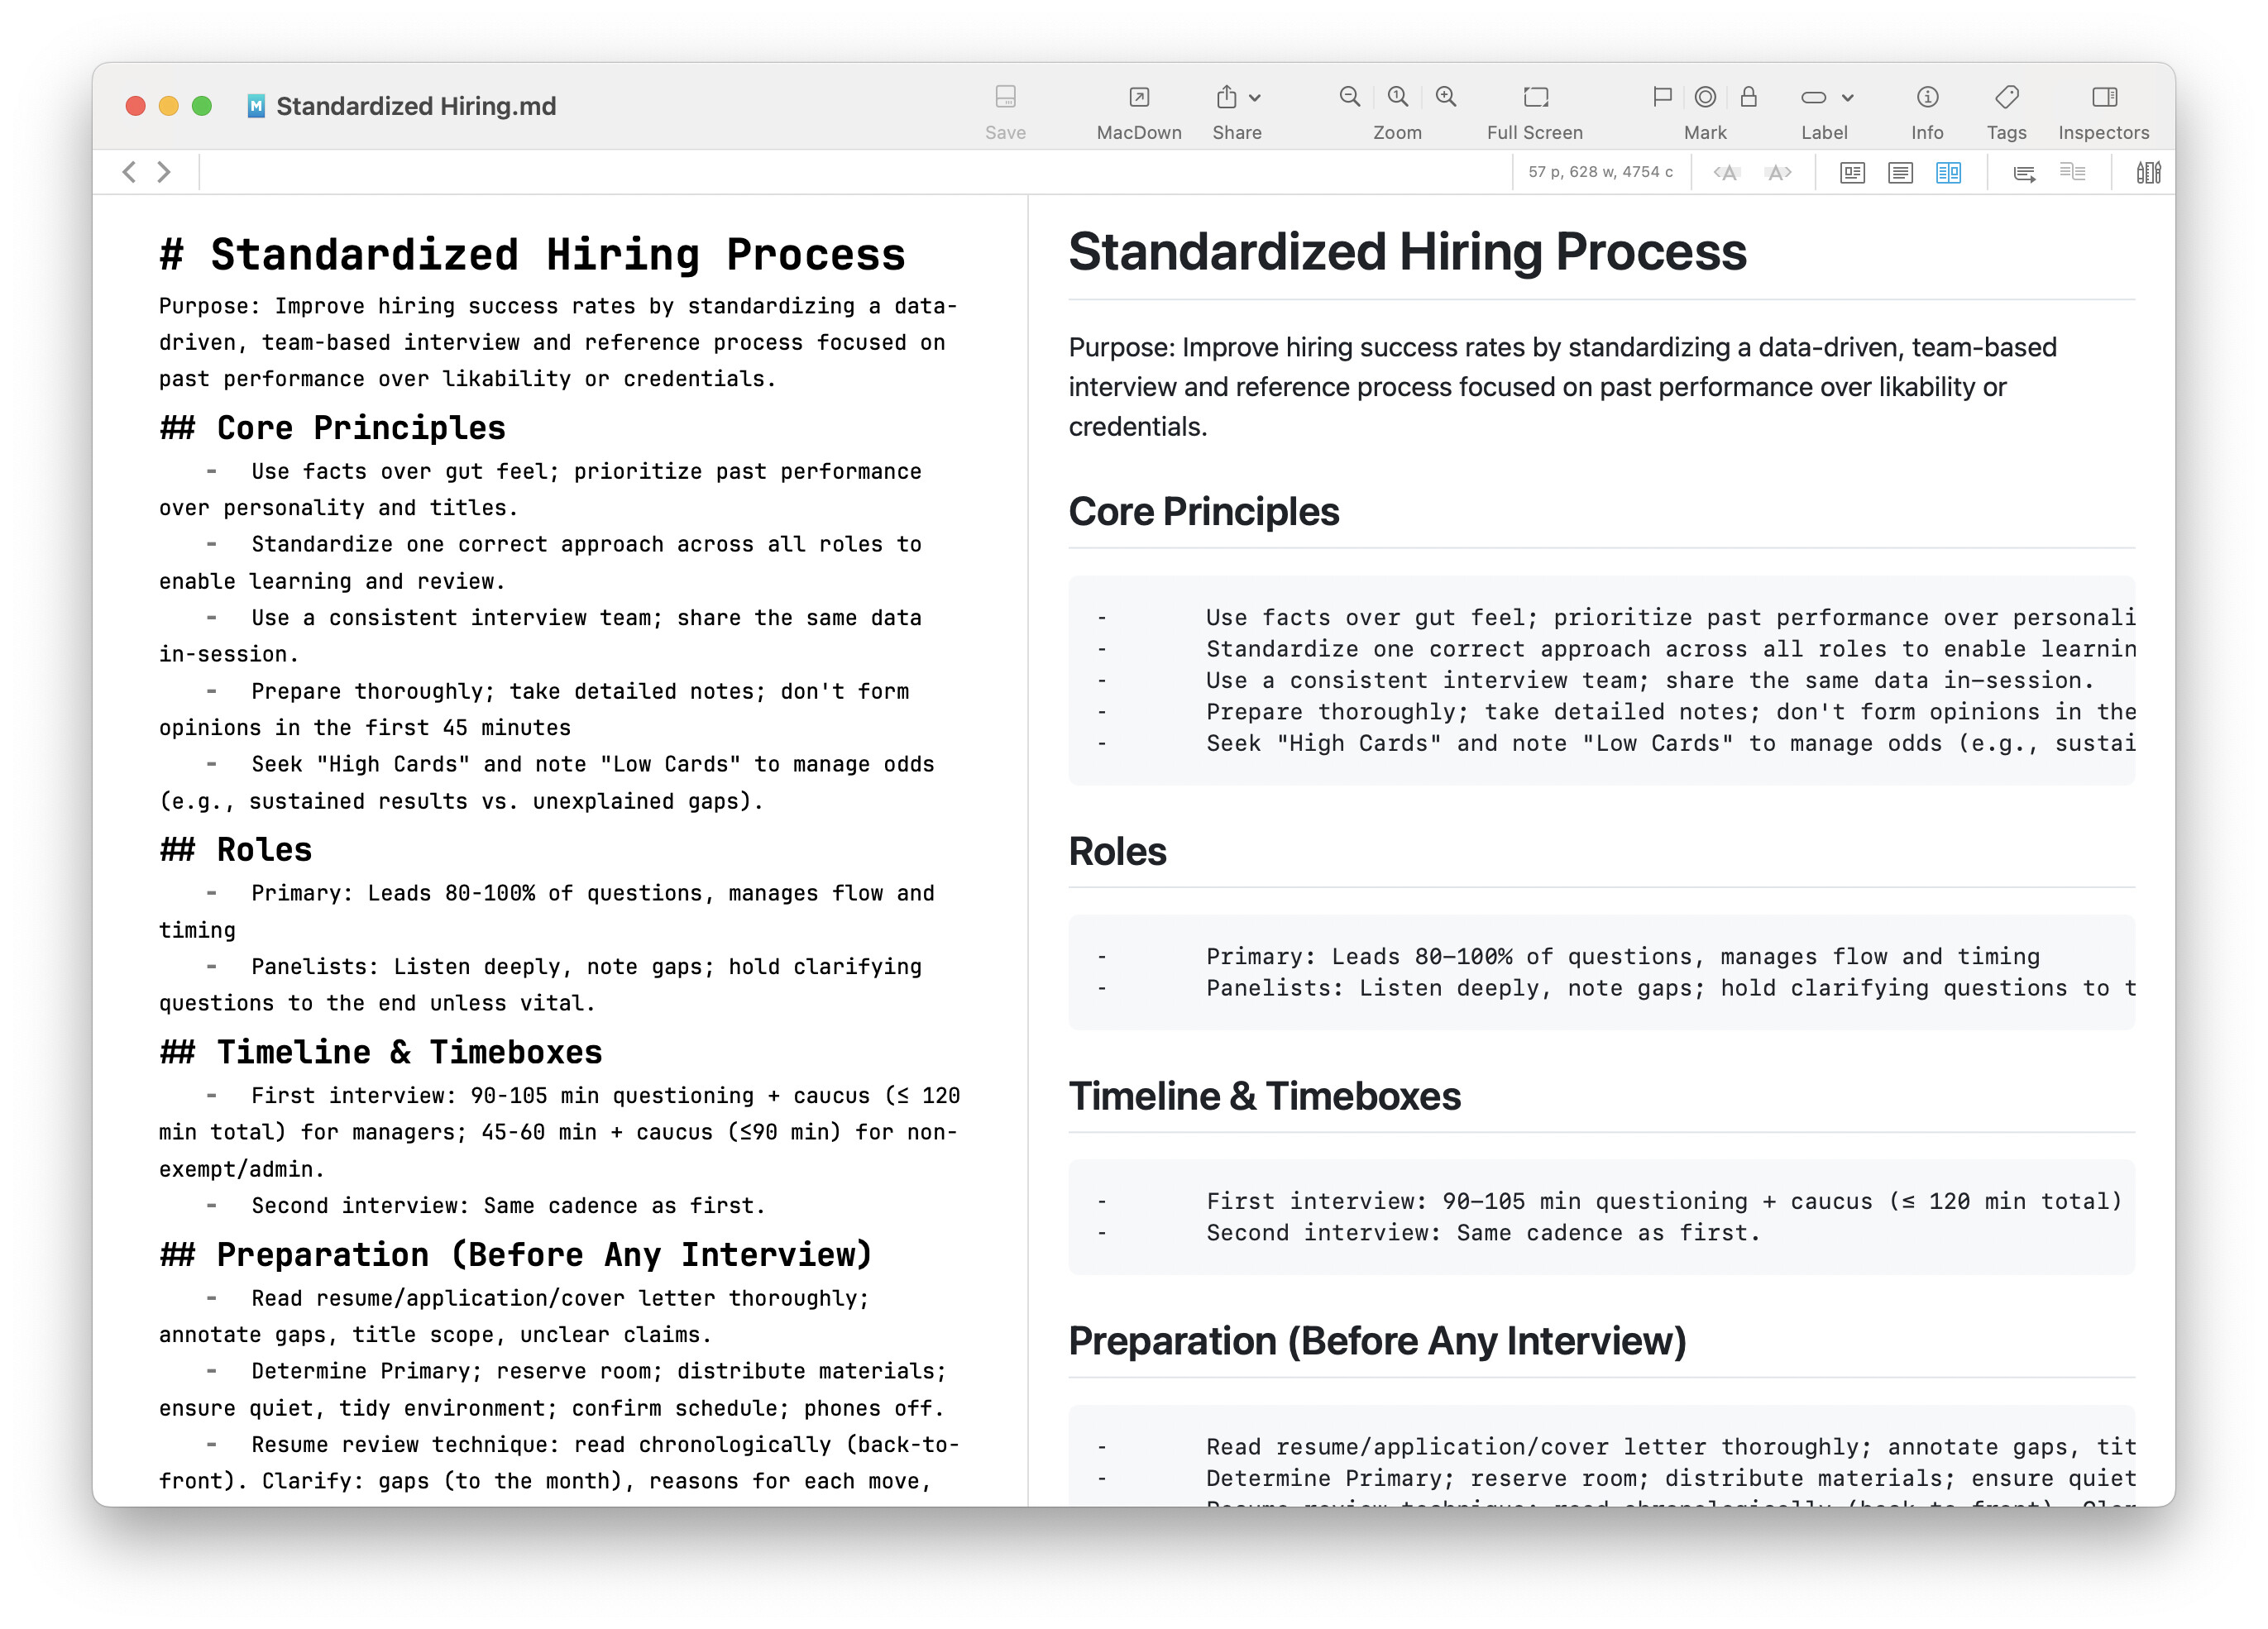This screenshot has width=2268, height=1629.
Task: Enter Full Screen mode
Action: [1534, 97]
